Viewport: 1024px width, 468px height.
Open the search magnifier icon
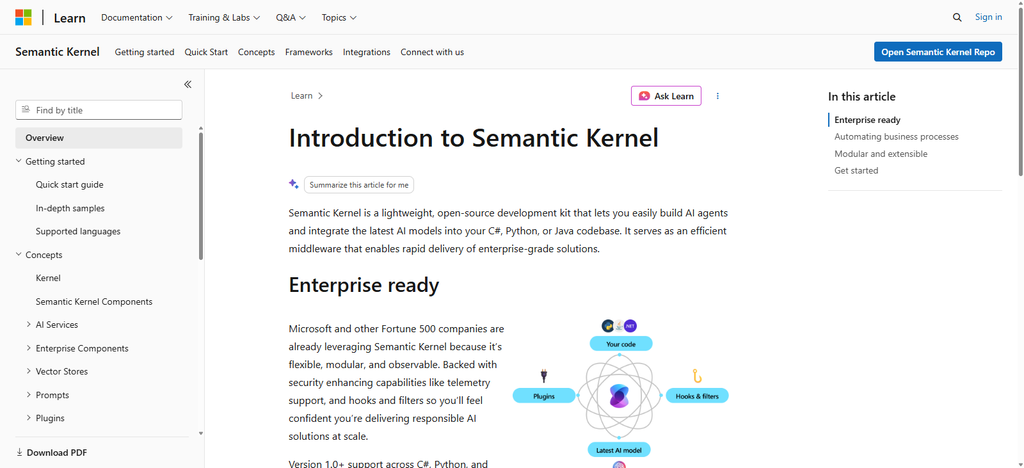[x=957, y=18]
